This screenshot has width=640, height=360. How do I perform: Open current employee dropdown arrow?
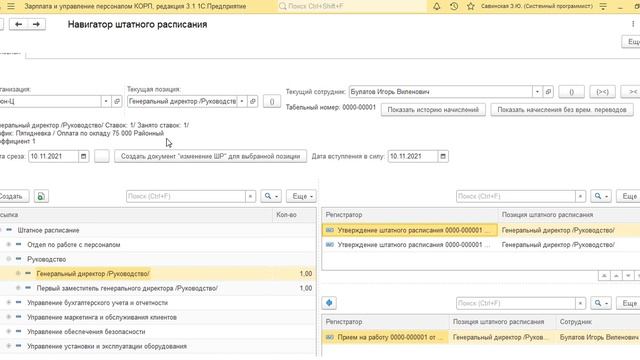pos(537,92)
